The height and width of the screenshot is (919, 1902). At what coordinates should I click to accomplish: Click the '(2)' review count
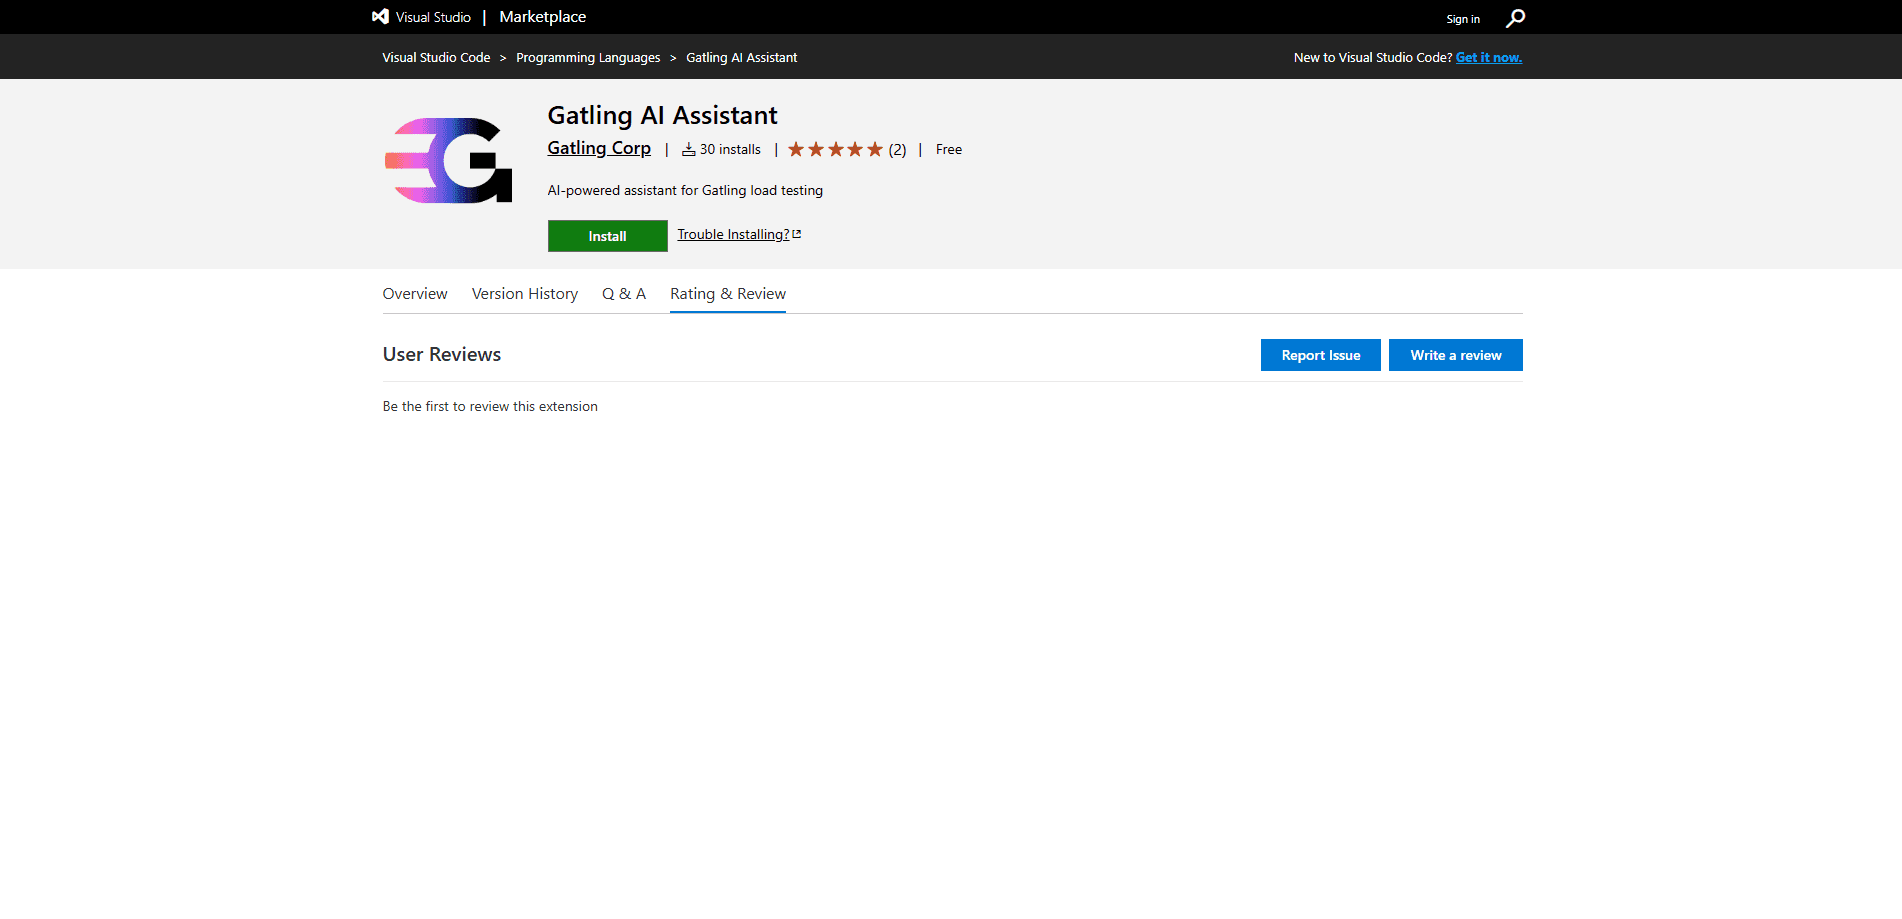click(x=897, y=150)
